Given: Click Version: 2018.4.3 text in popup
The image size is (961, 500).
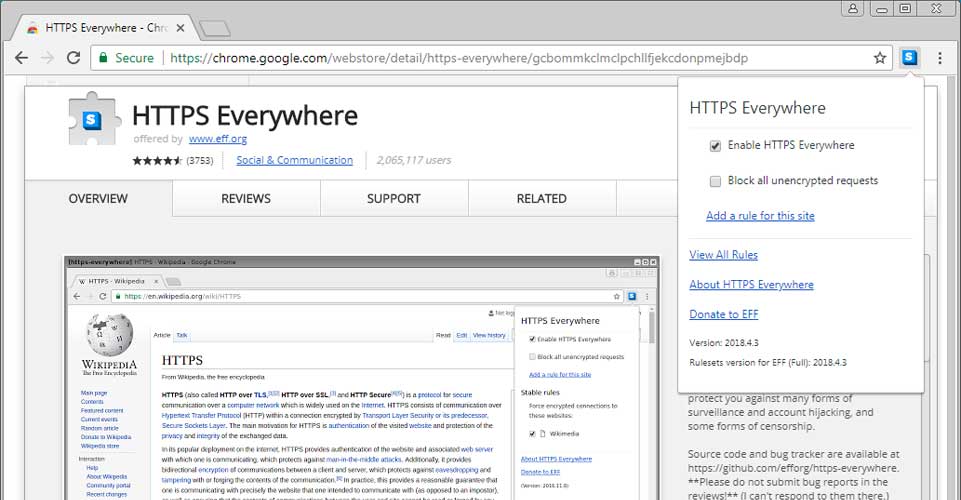Looking at the screenshot, I should click(x=724, y=343).
